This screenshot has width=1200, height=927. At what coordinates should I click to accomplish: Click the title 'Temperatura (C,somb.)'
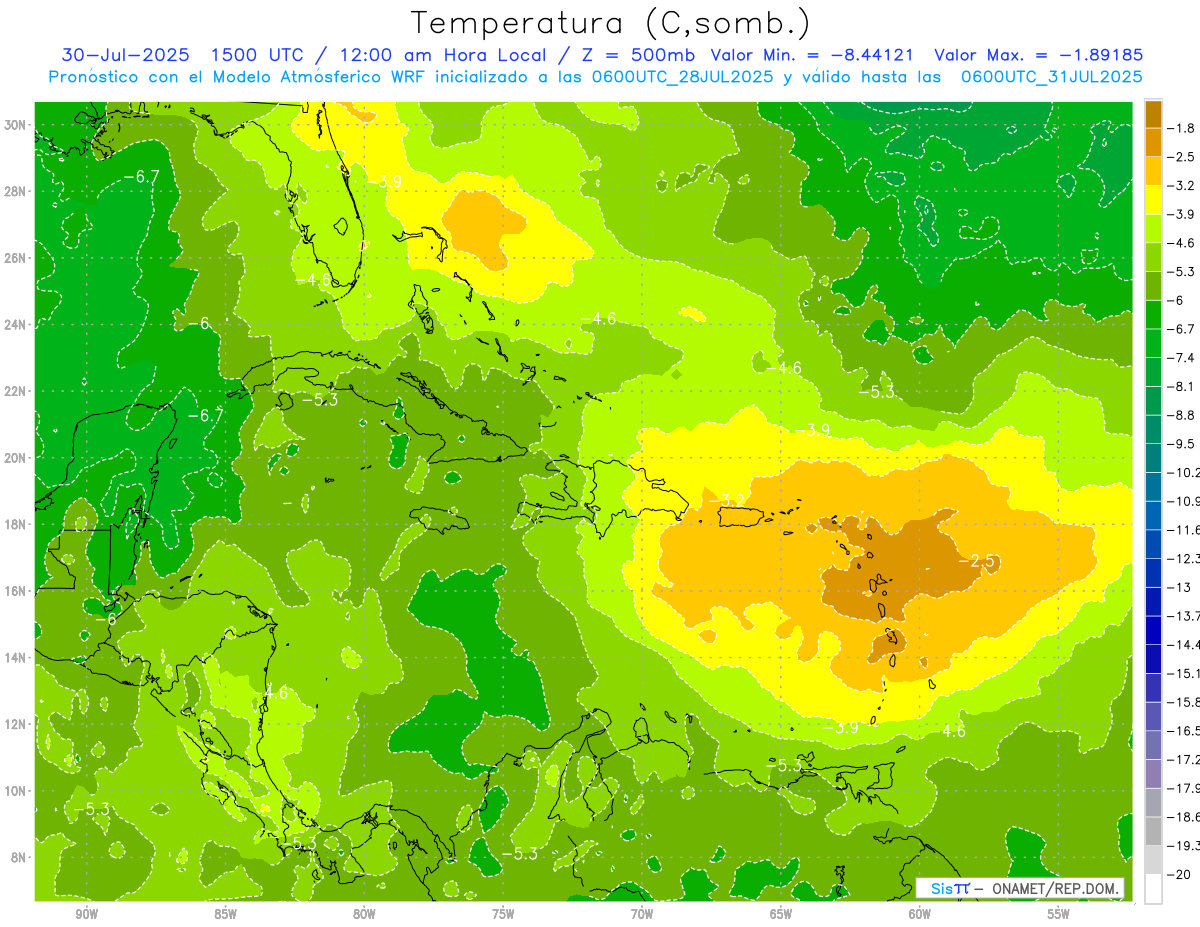pyautogui.click(x=611, y=22)
